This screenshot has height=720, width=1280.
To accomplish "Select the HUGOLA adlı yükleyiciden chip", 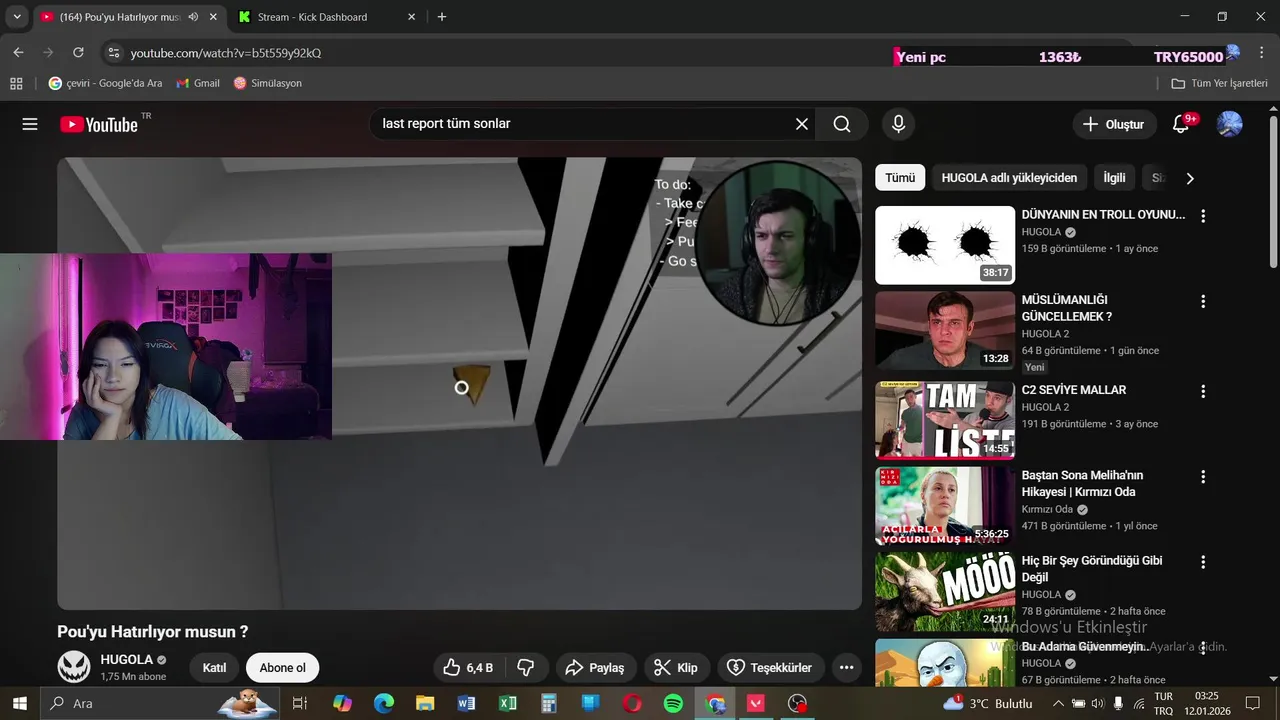I will pyautogui.click(x=1009, y=178).
